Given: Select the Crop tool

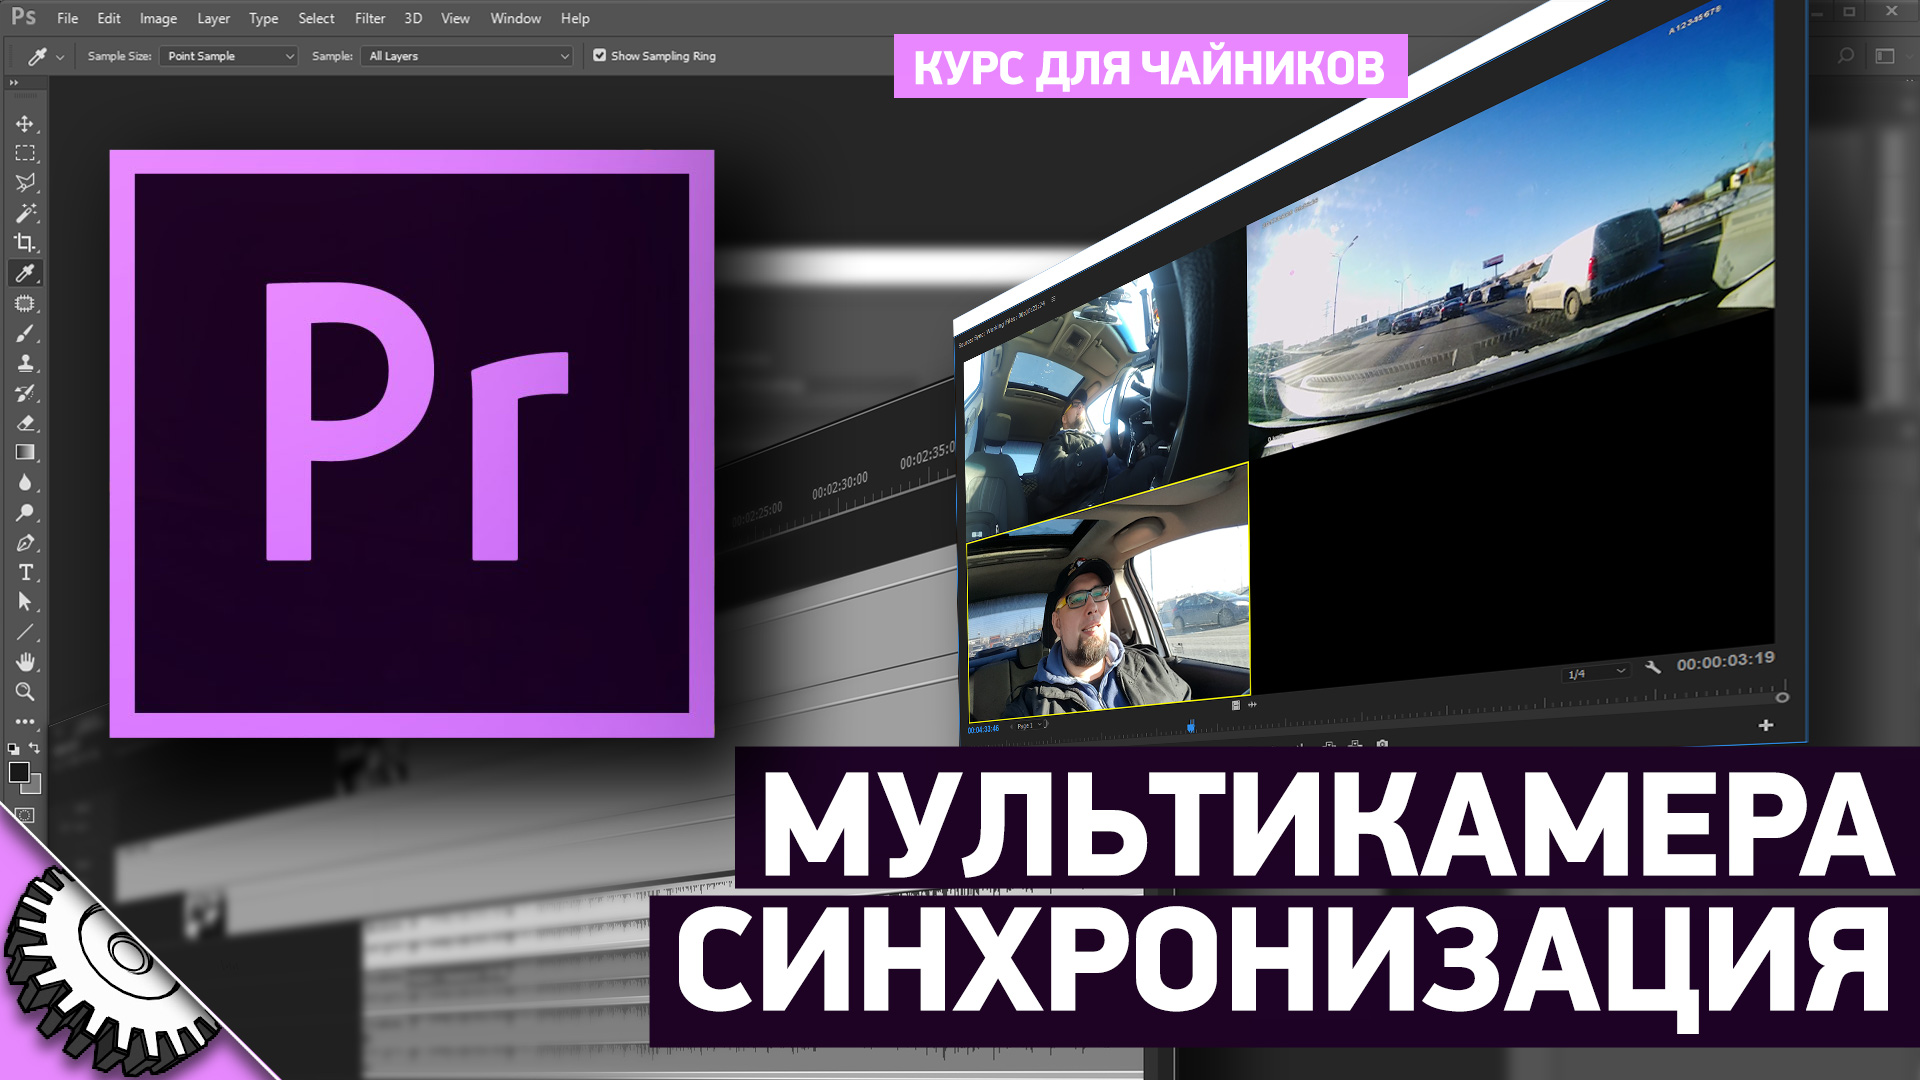Looking at the screenshot, I should coord(25,243).
